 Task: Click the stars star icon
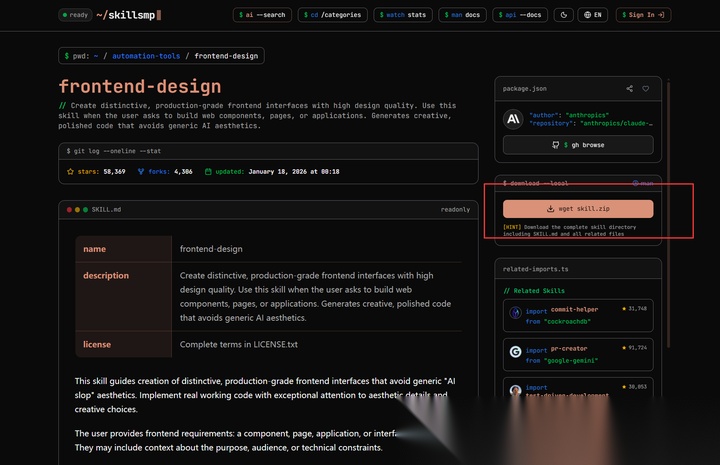(x=70, y=172)
